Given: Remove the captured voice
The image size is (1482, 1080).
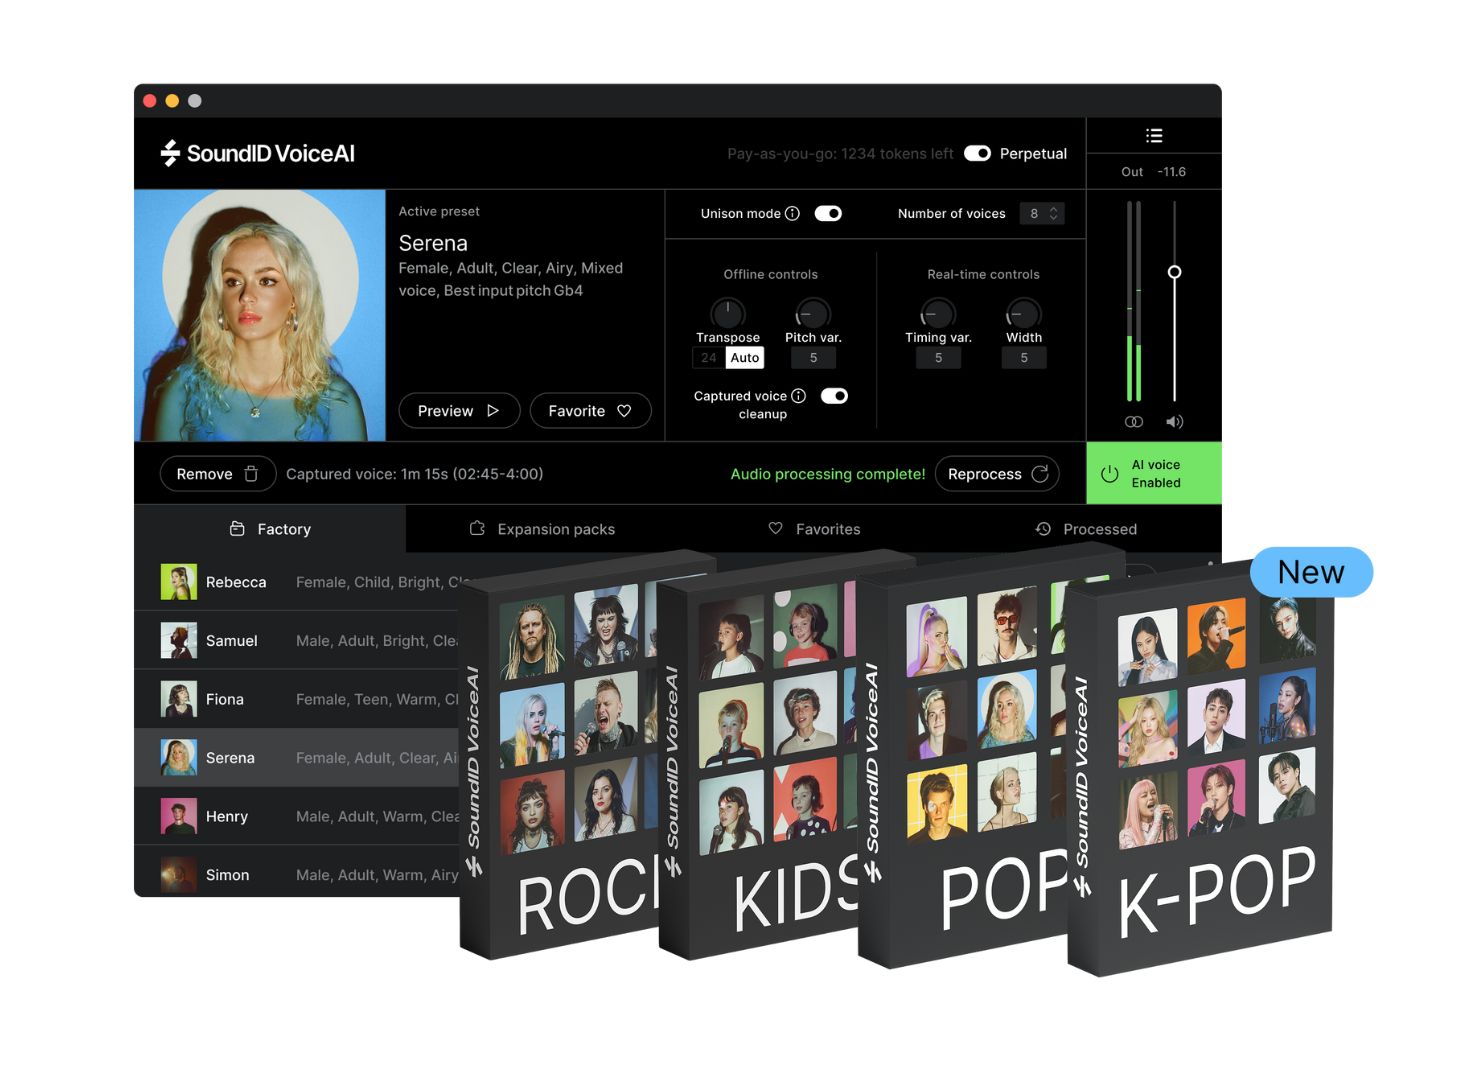Looking at the screenshot, I should tap(217, 474).
